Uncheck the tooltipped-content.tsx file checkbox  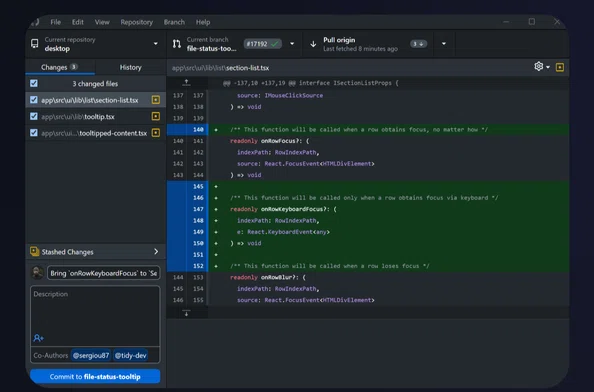click(x=34, y=133)
